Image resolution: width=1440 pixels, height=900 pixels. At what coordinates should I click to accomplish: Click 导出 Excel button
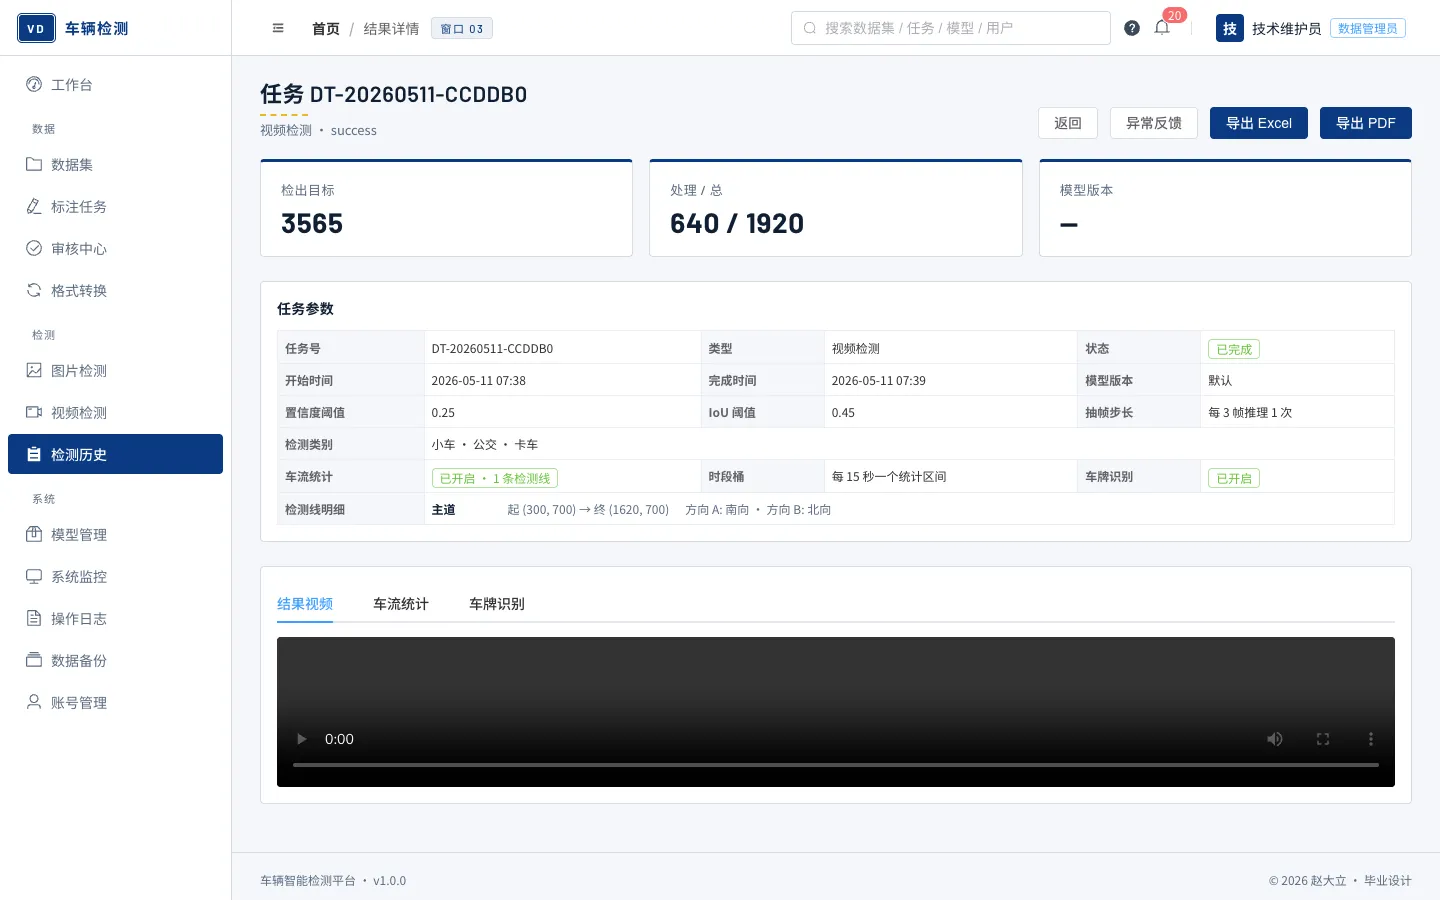[1259, 123]
